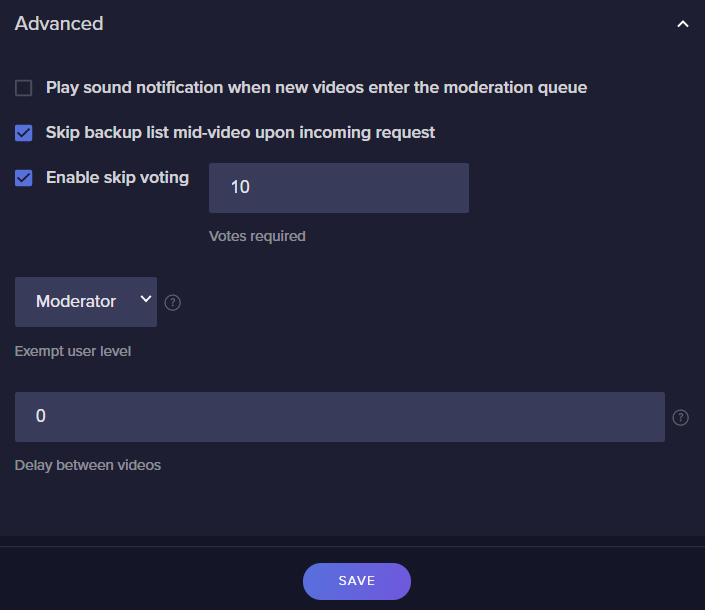Screen dimensions: 705x610
Task: Uncheck Skip backup list mid-video checkbox
Action: pyautogui.click(x=23, y=133)
